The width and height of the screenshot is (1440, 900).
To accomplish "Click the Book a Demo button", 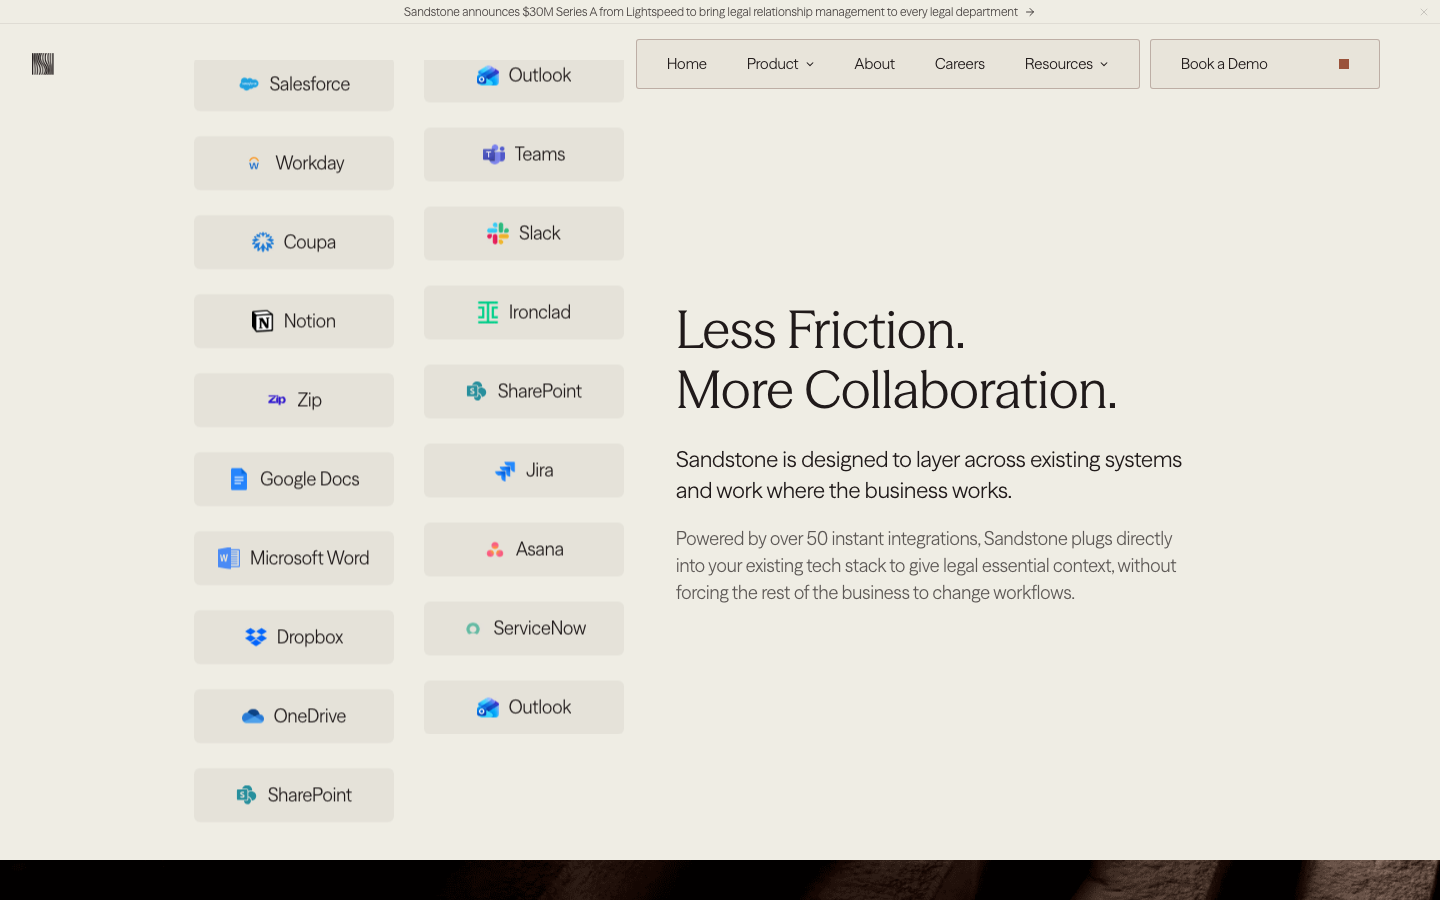I will [x=1265, y=64].
